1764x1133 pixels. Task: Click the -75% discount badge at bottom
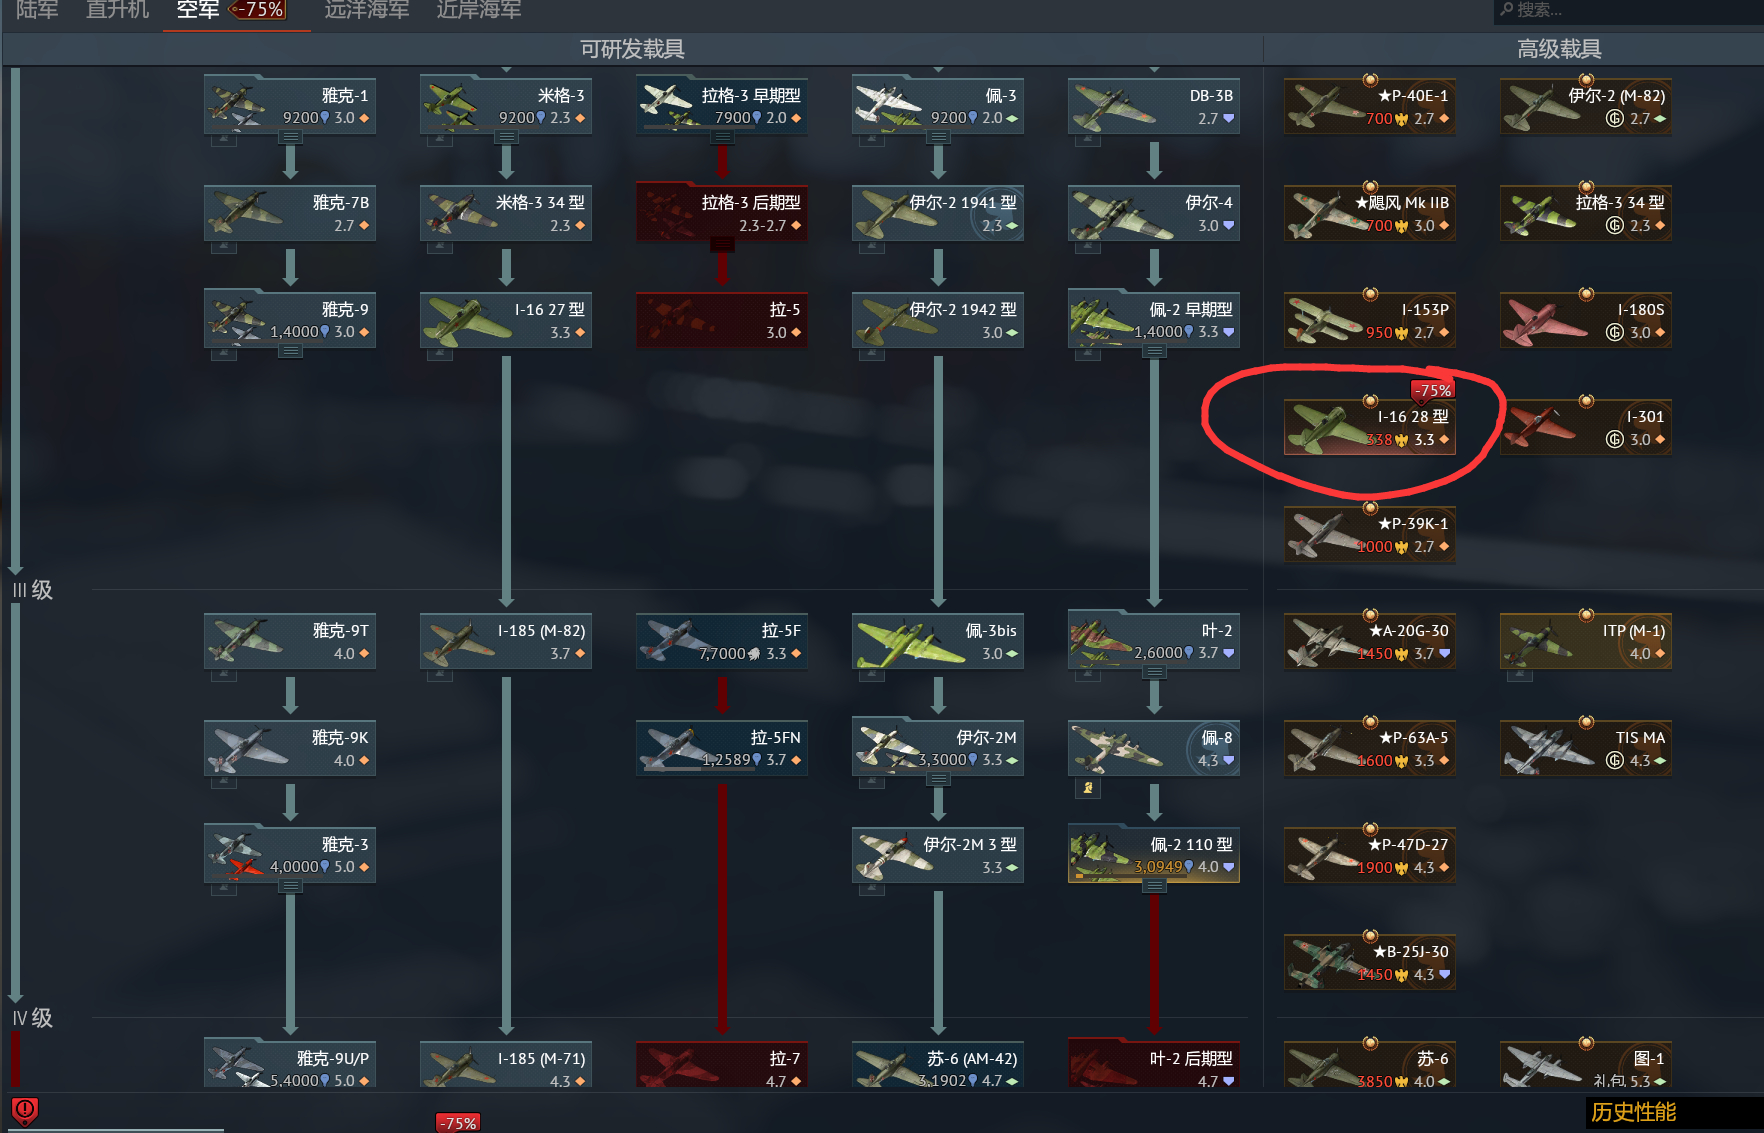[458, 1123]
